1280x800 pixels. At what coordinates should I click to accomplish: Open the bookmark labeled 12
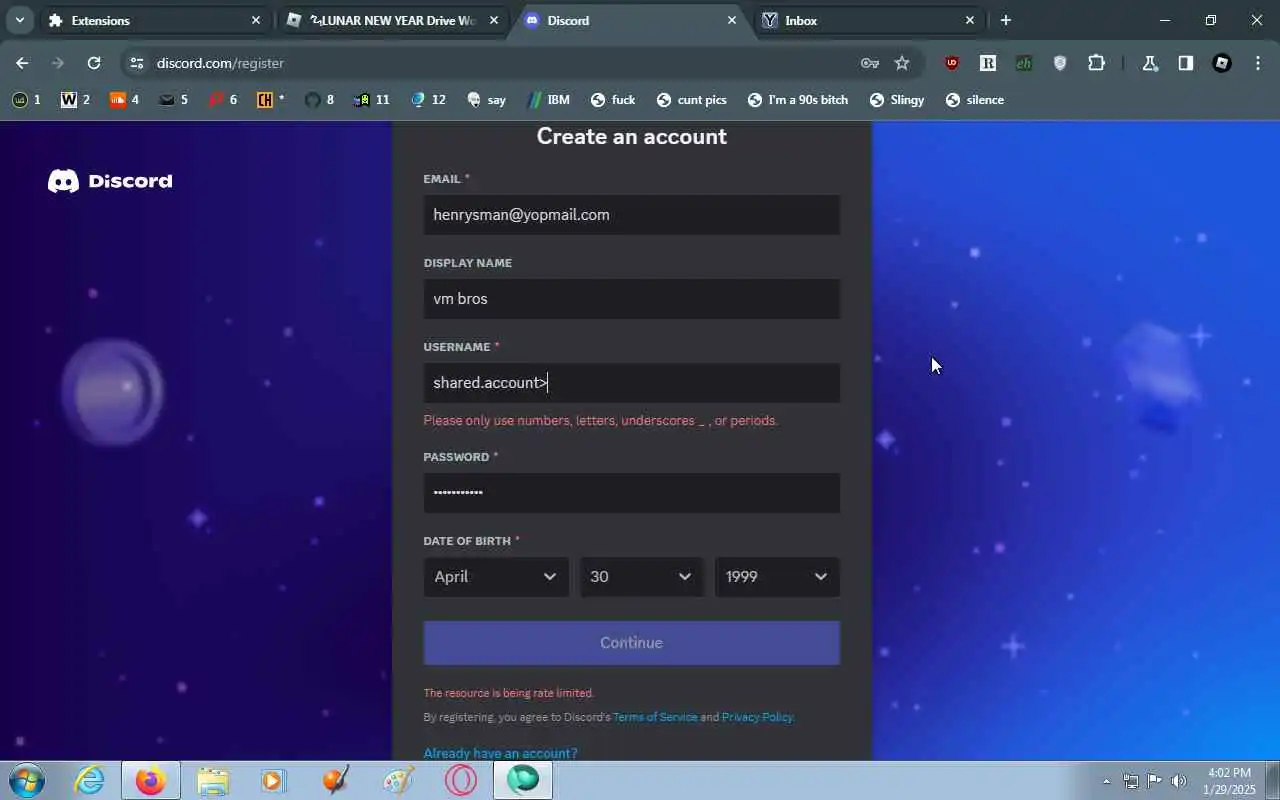pos(428,100)
